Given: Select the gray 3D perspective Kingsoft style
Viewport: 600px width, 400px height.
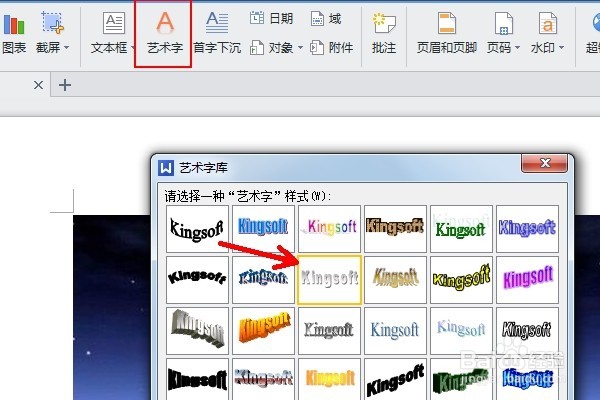Looking at the screenshot, I should 197,331.
